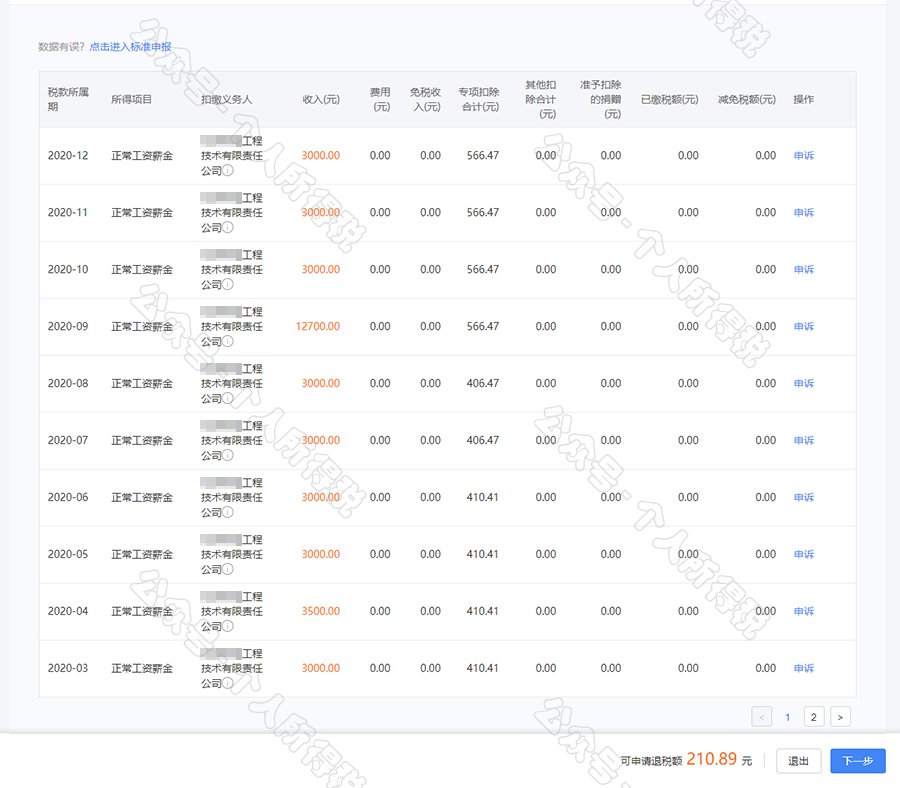Click 申诉 for the 2020-12 record
The image size is (900, 788).
click(803, 156)
